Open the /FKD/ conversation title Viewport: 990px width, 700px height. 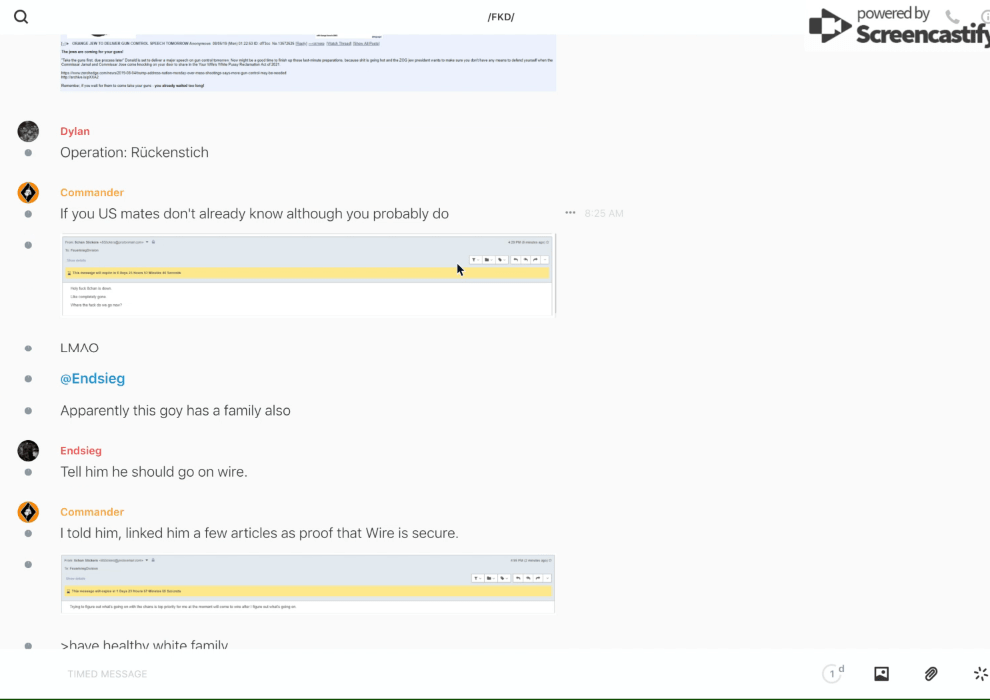[500, 17]
